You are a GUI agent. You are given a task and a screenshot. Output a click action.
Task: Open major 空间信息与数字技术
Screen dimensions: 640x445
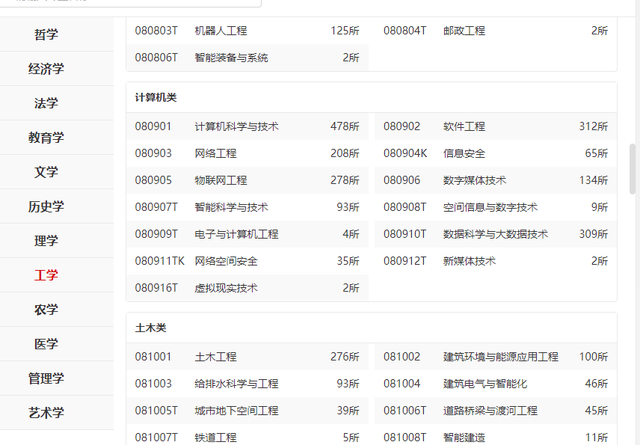[490, 207]
